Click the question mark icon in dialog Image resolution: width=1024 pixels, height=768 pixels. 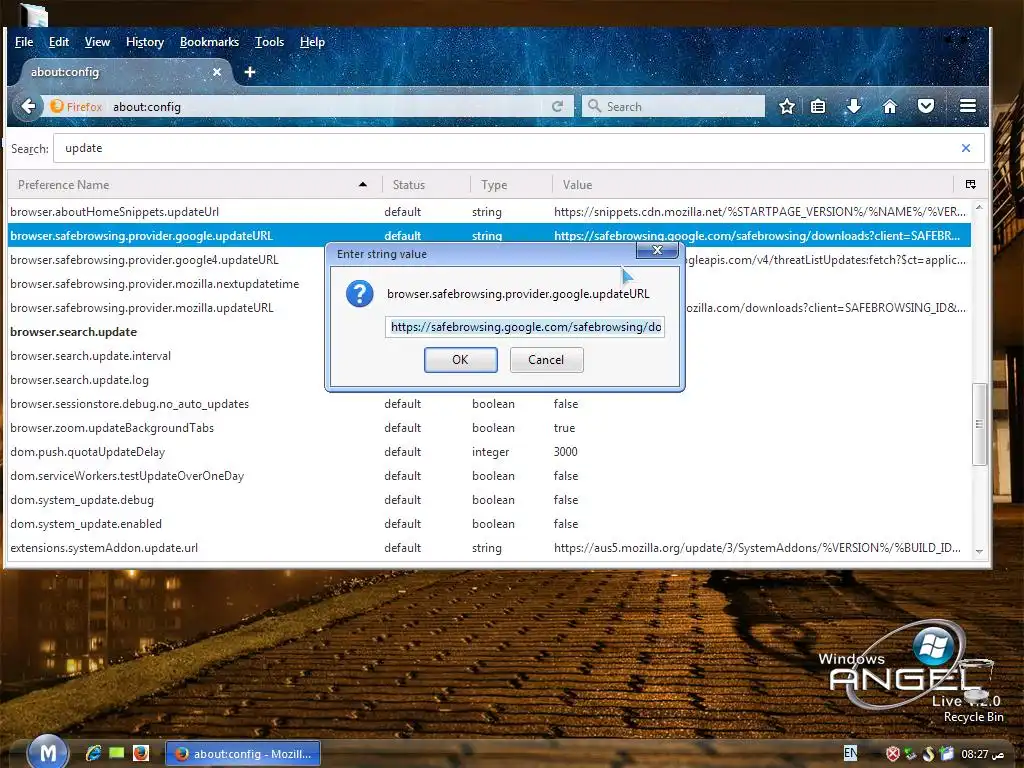click(x=359, y=294)
